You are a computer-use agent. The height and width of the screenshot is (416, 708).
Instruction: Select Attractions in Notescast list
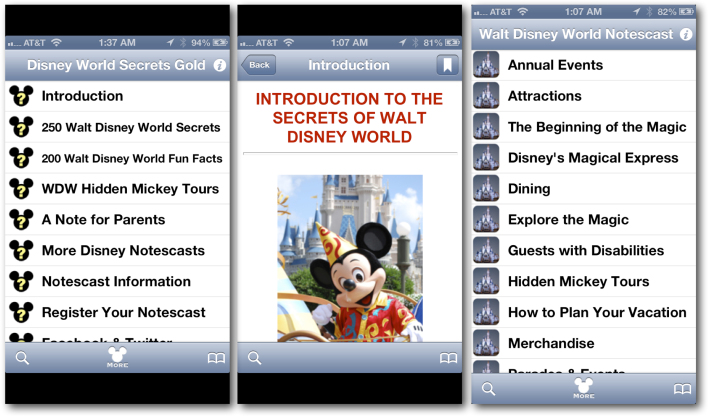pos(584,96)
